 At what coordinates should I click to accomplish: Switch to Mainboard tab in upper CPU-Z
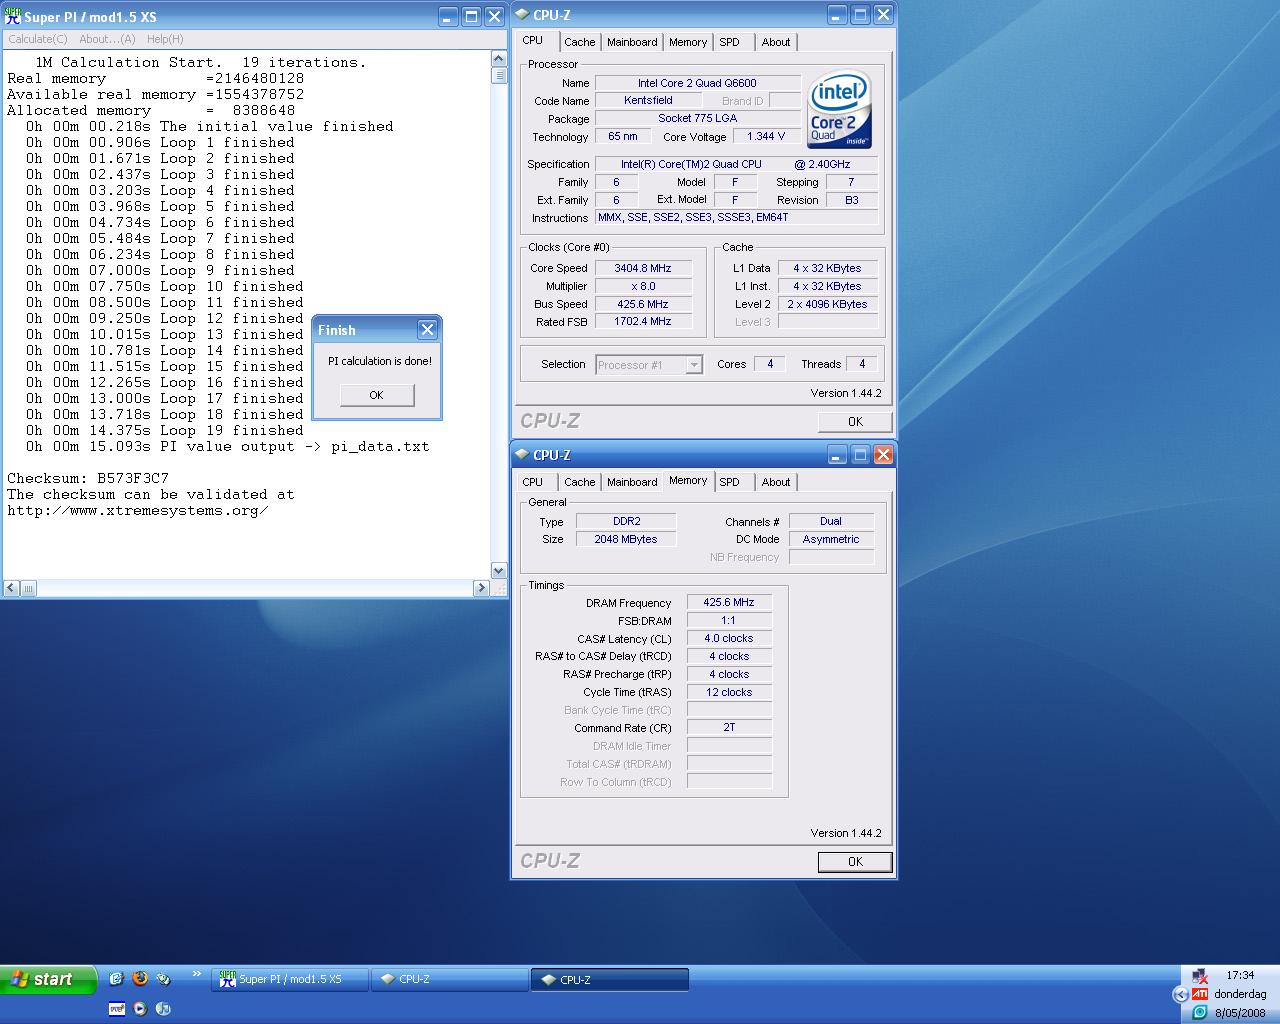632,42
